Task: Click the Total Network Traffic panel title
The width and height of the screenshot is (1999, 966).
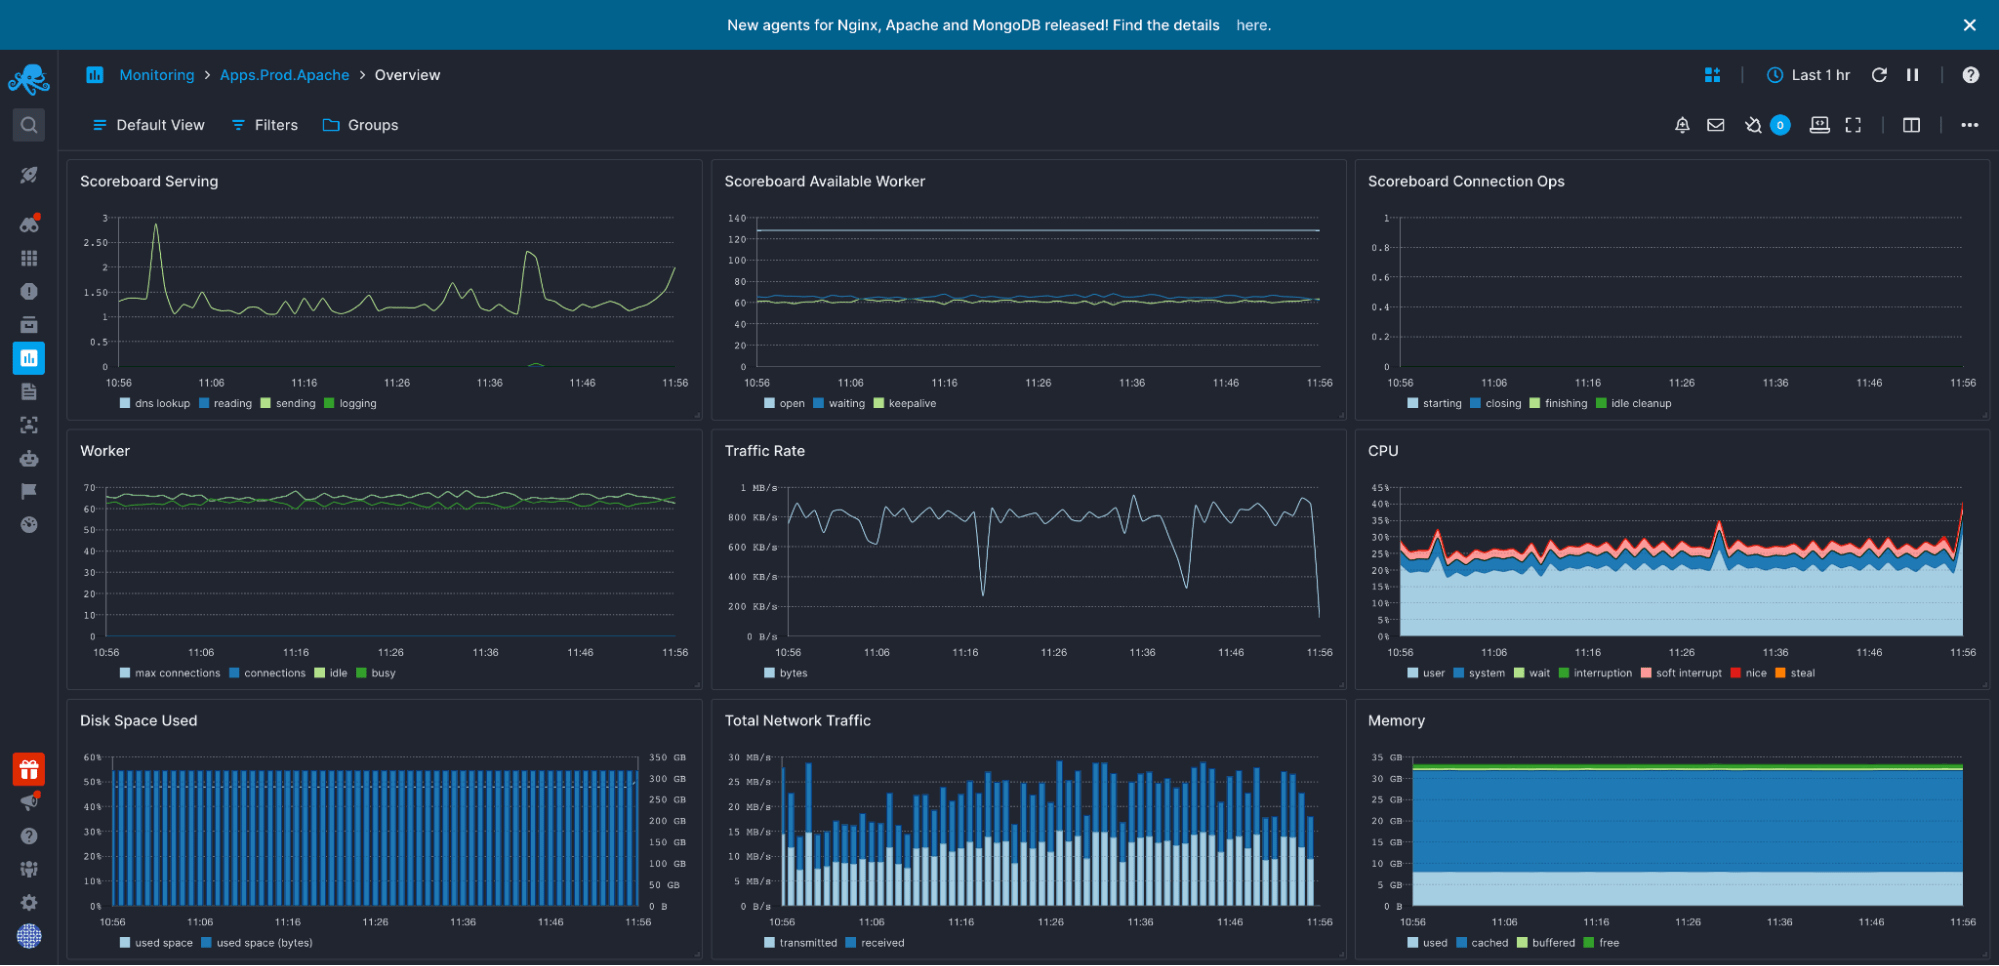Action: click(x=798, y=721)
